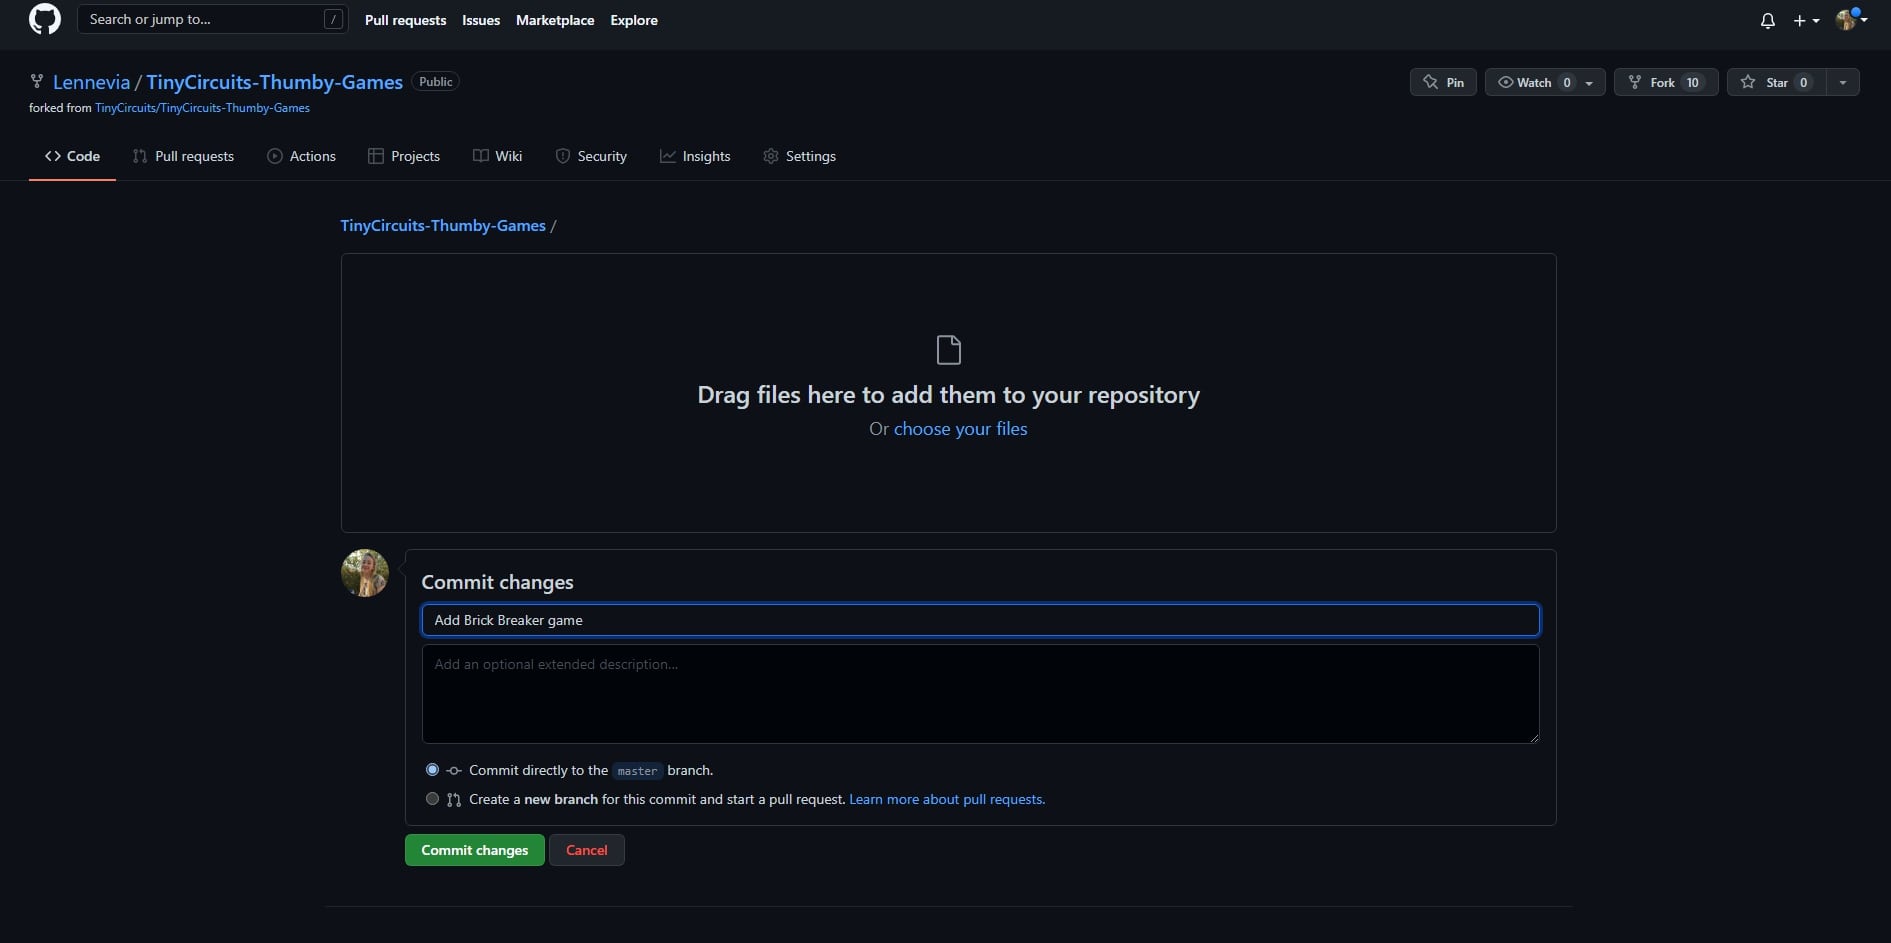This screenshot has width=1891, height=943.
Task: Expand the star lists dropdown arrow
Action: pyautogui.click(x=1842, y=82)
